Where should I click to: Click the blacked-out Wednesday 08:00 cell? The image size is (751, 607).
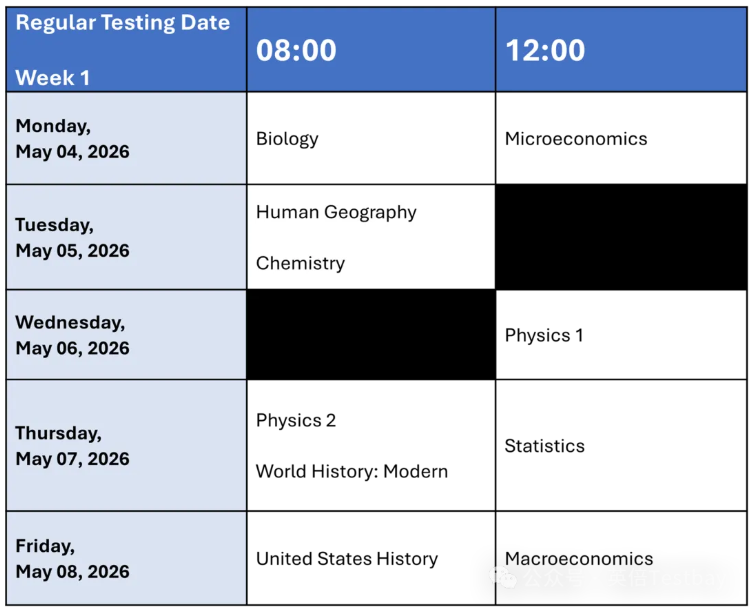pyautogui.click(x=371, y=335)
